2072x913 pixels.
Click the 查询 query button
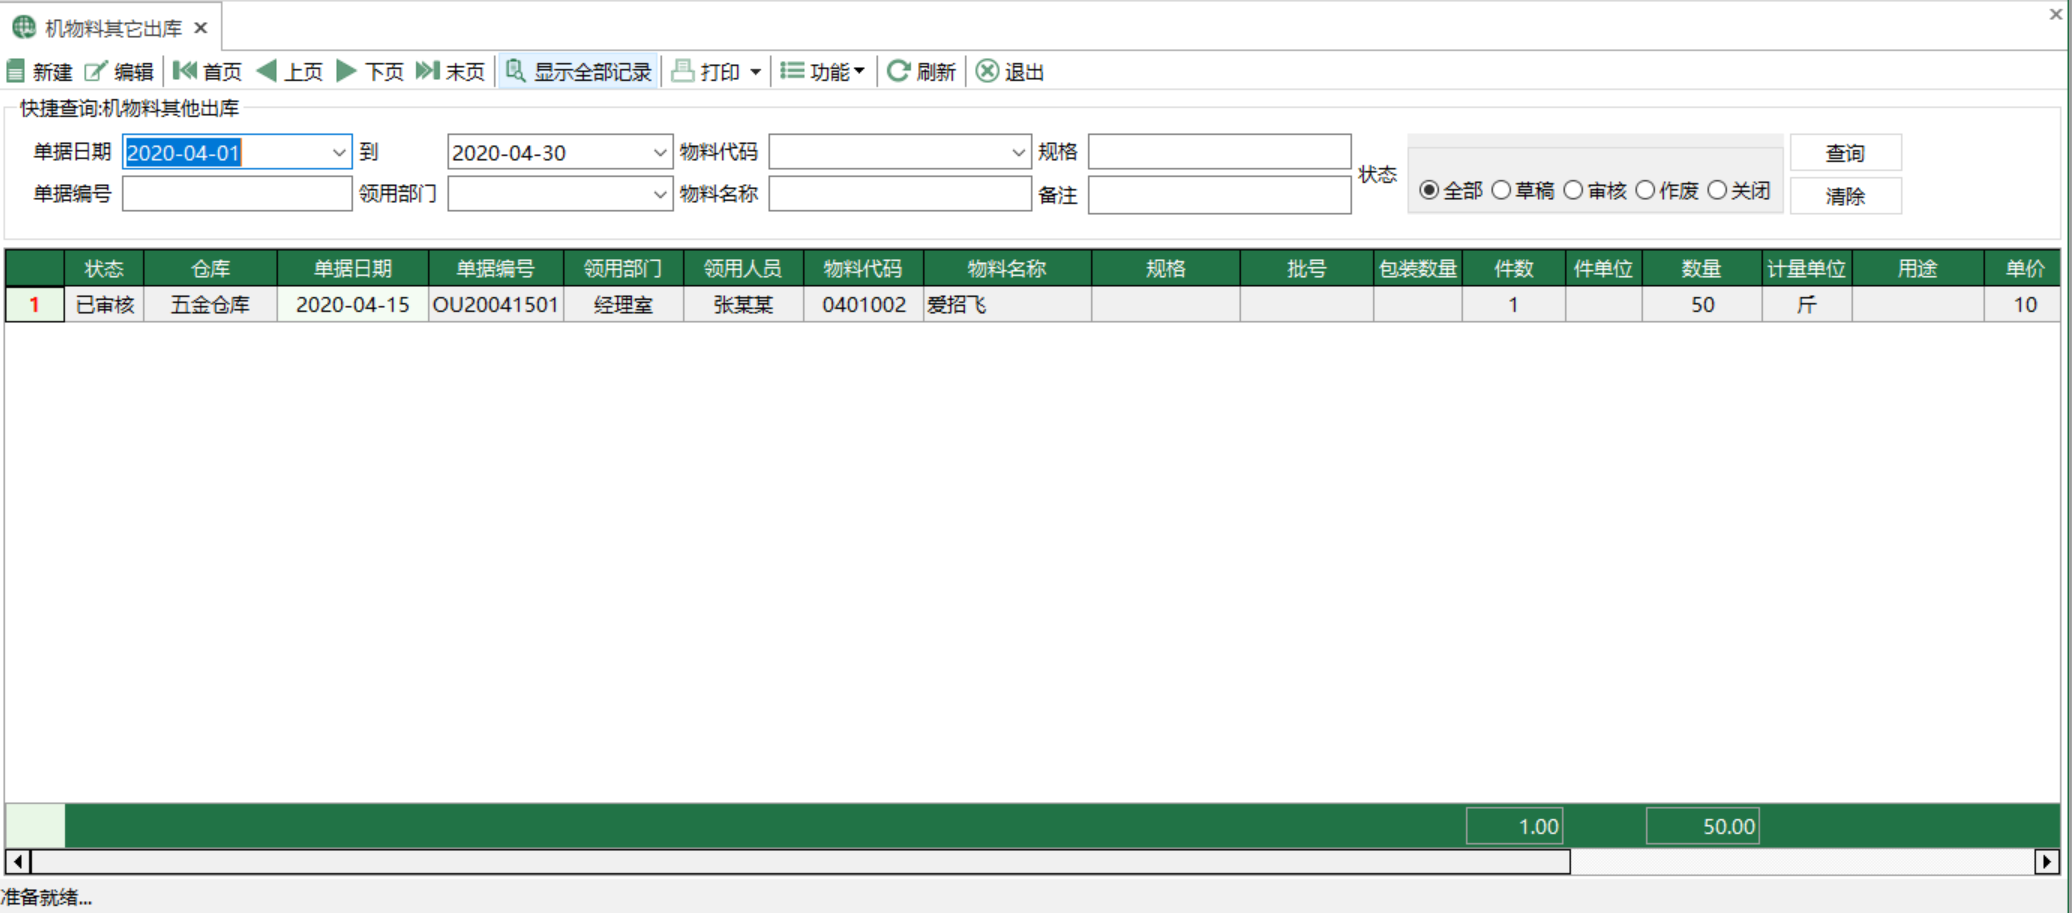click(x=1845, y=152)
